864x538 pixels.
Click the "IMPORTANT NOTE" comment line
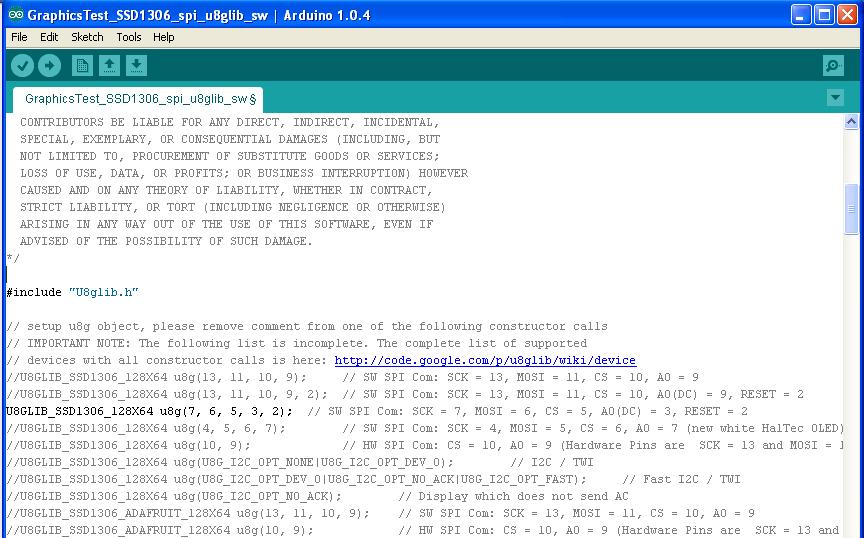click(296, 343)
